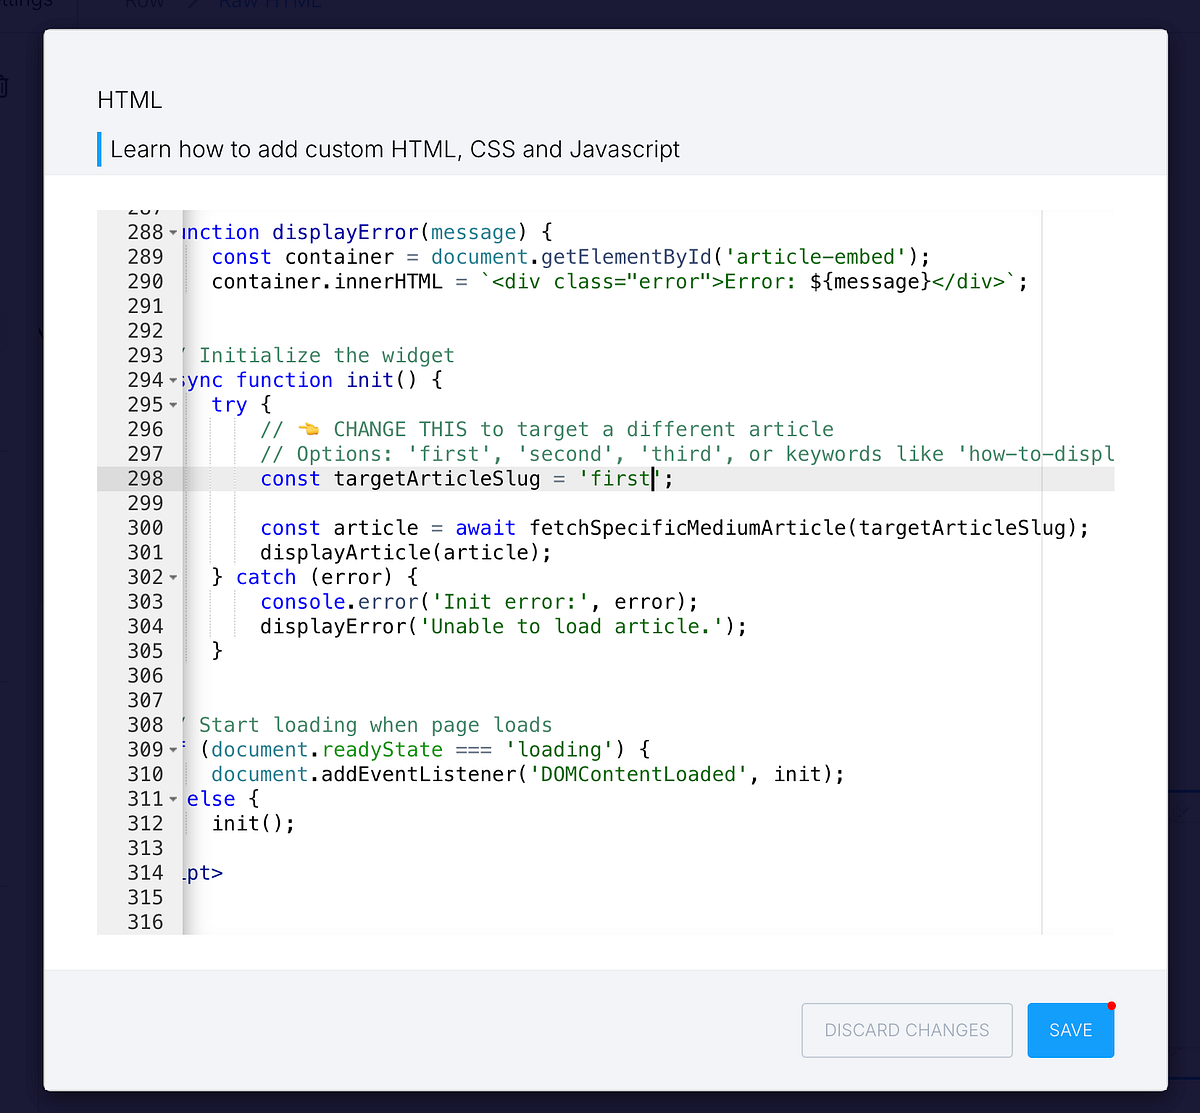This screenshot has width=1200, height=1113.
Task: Discard the unsaved changes
Action: (x=906, y=1030)
